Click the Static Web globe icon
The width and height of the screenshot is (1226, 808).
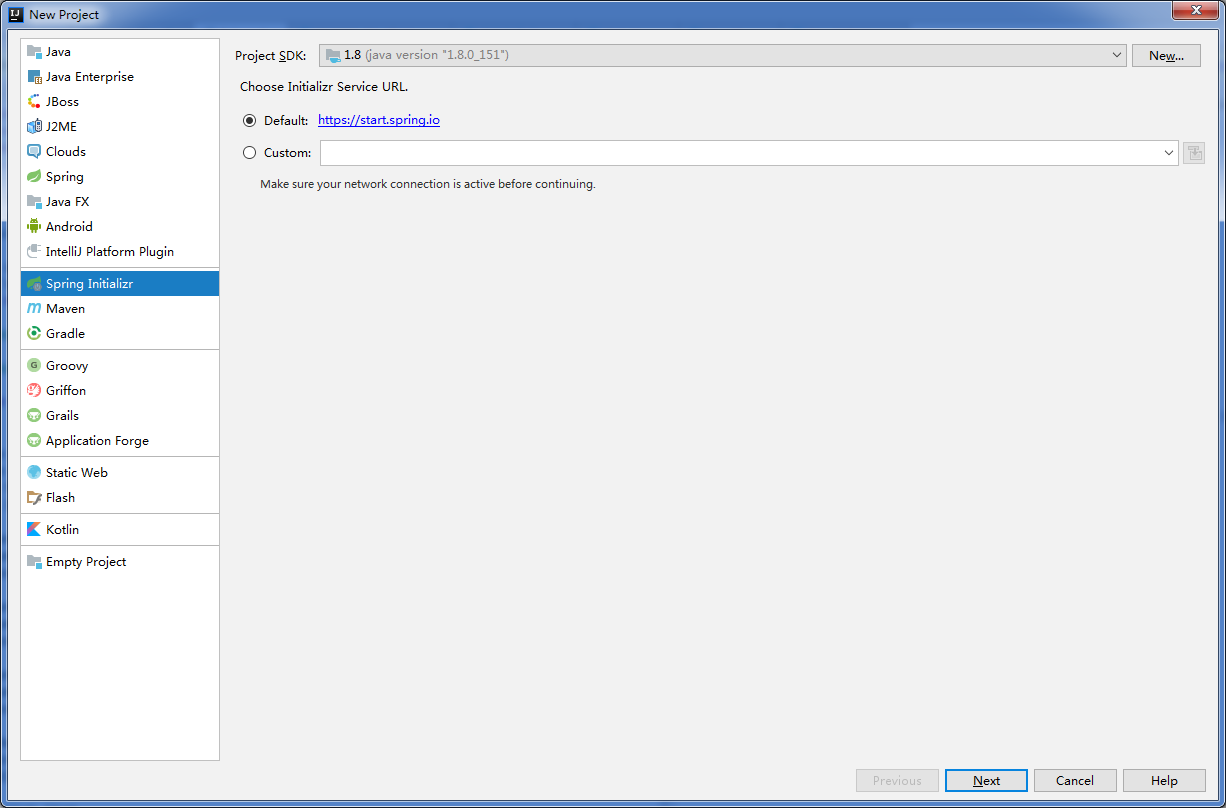click(34, 473)
